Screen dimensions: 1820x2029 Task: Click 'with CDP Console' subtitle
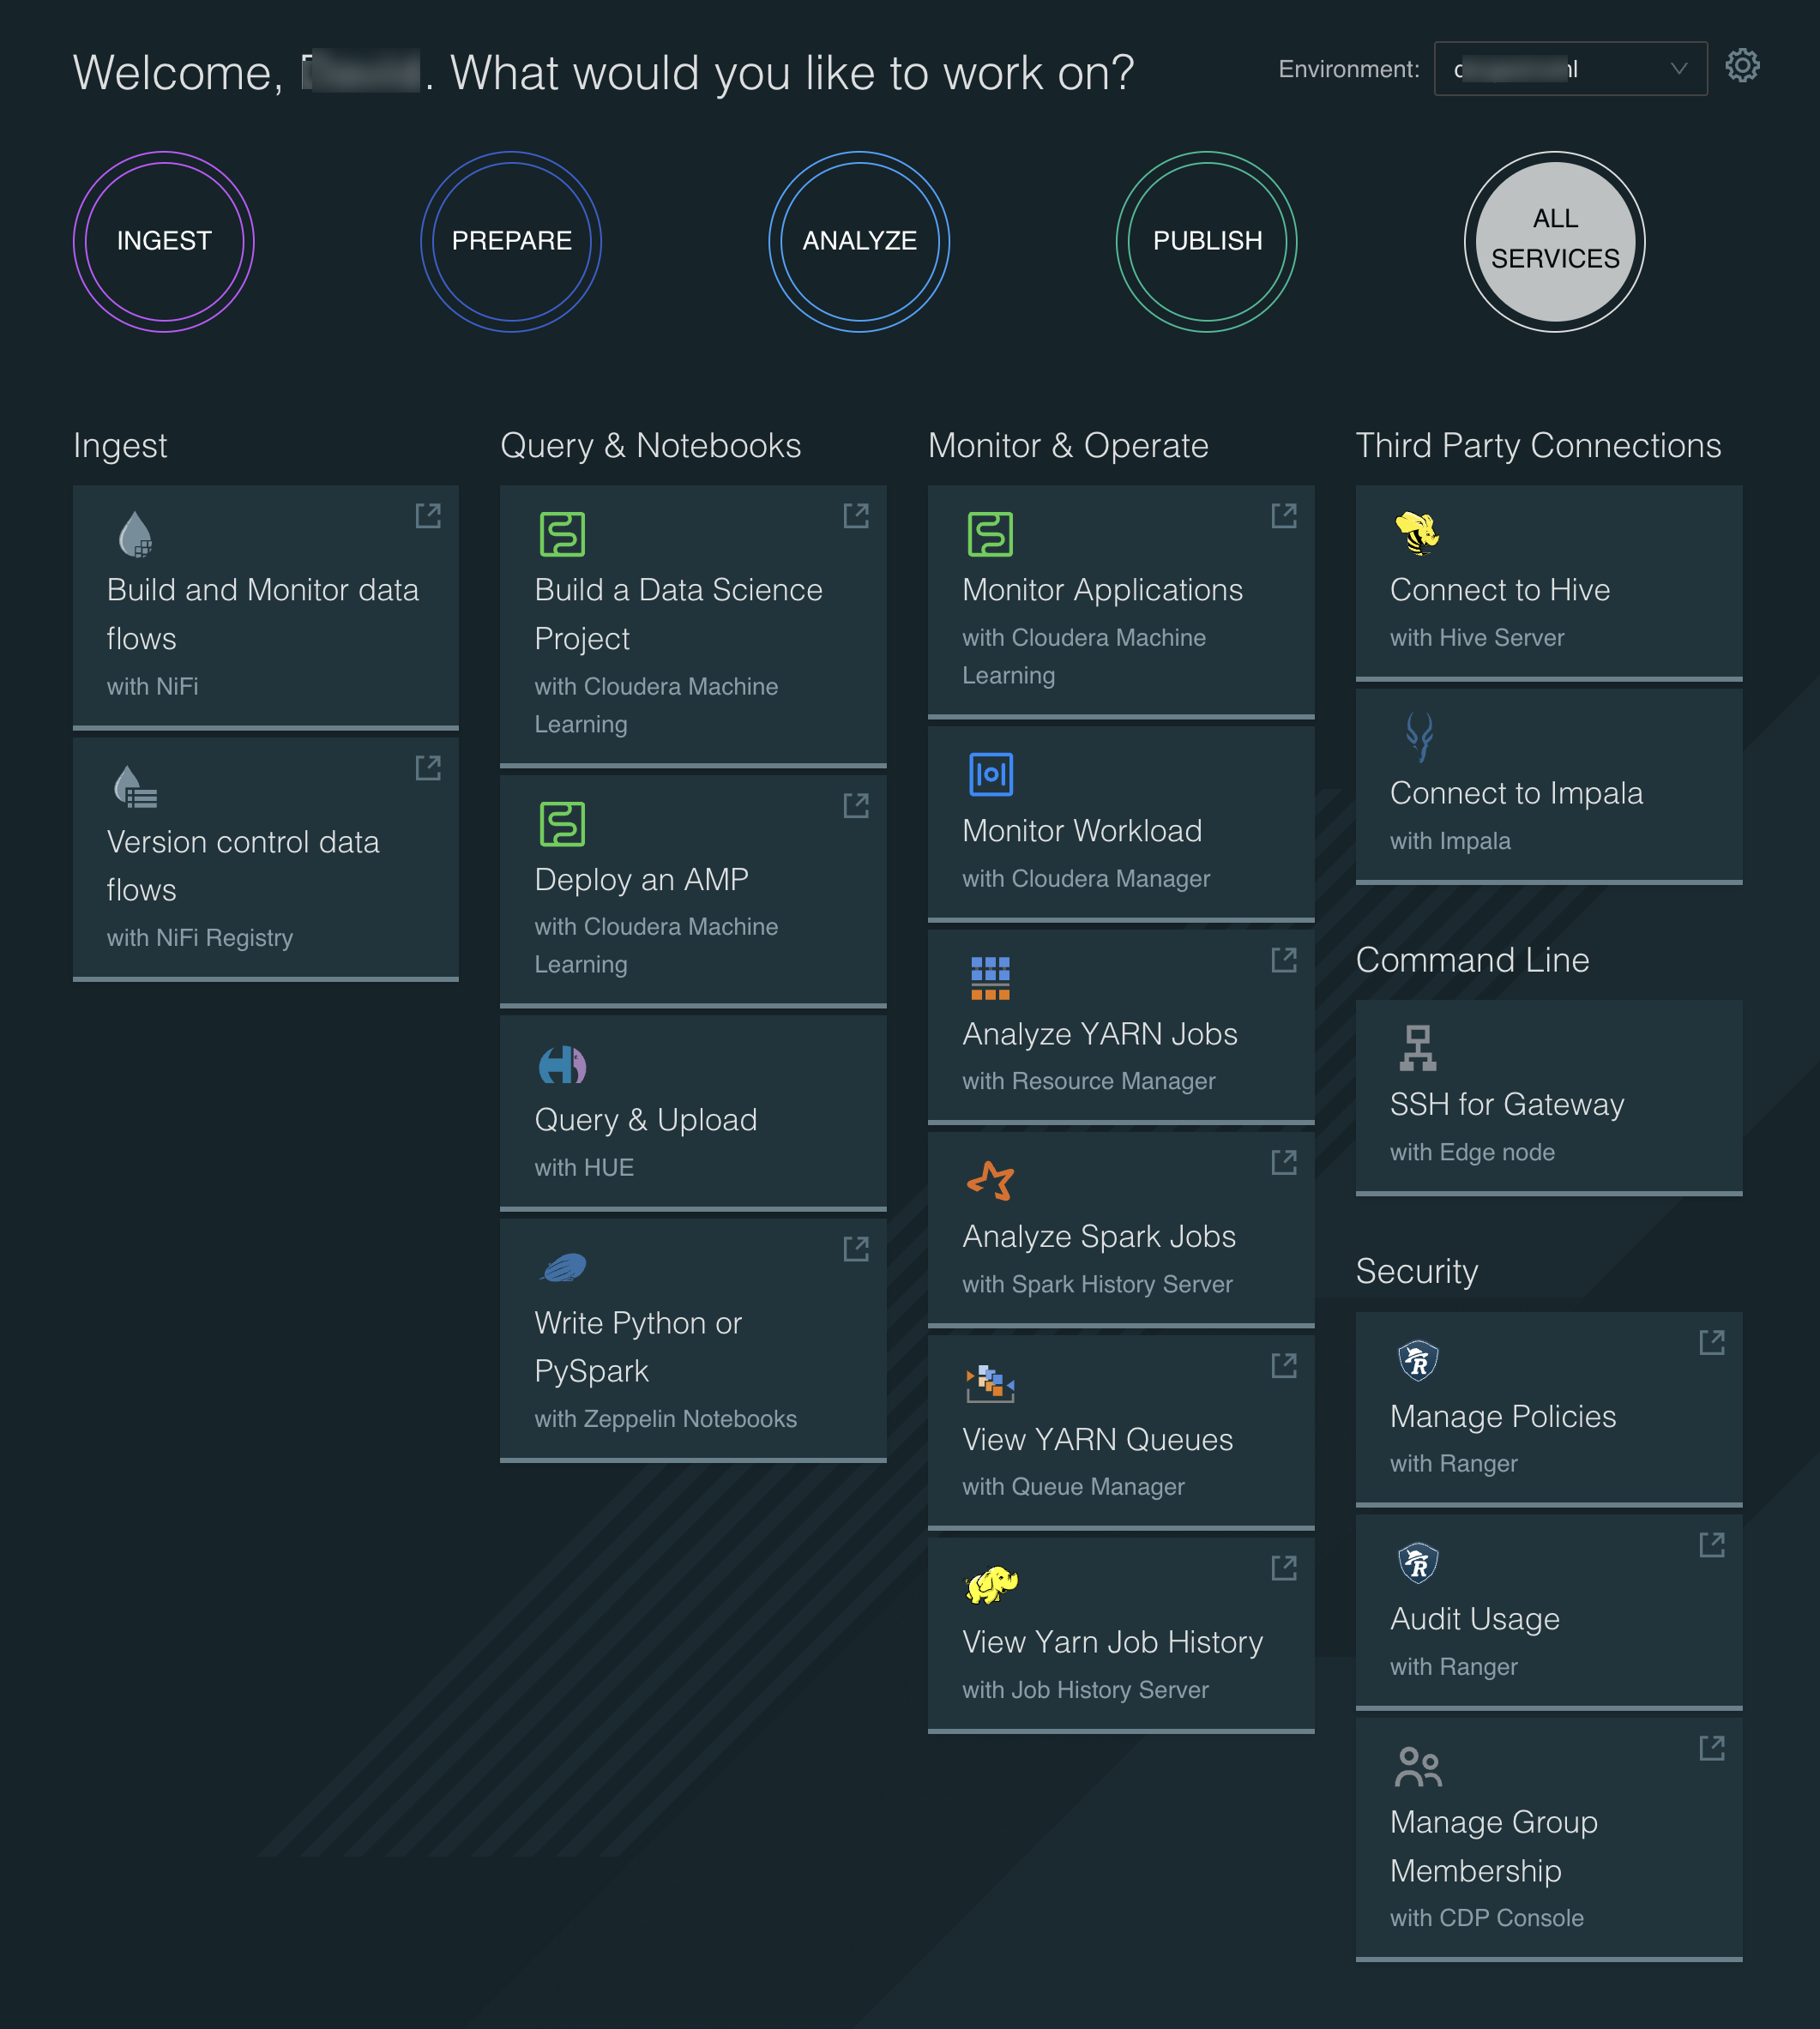1487,1918
